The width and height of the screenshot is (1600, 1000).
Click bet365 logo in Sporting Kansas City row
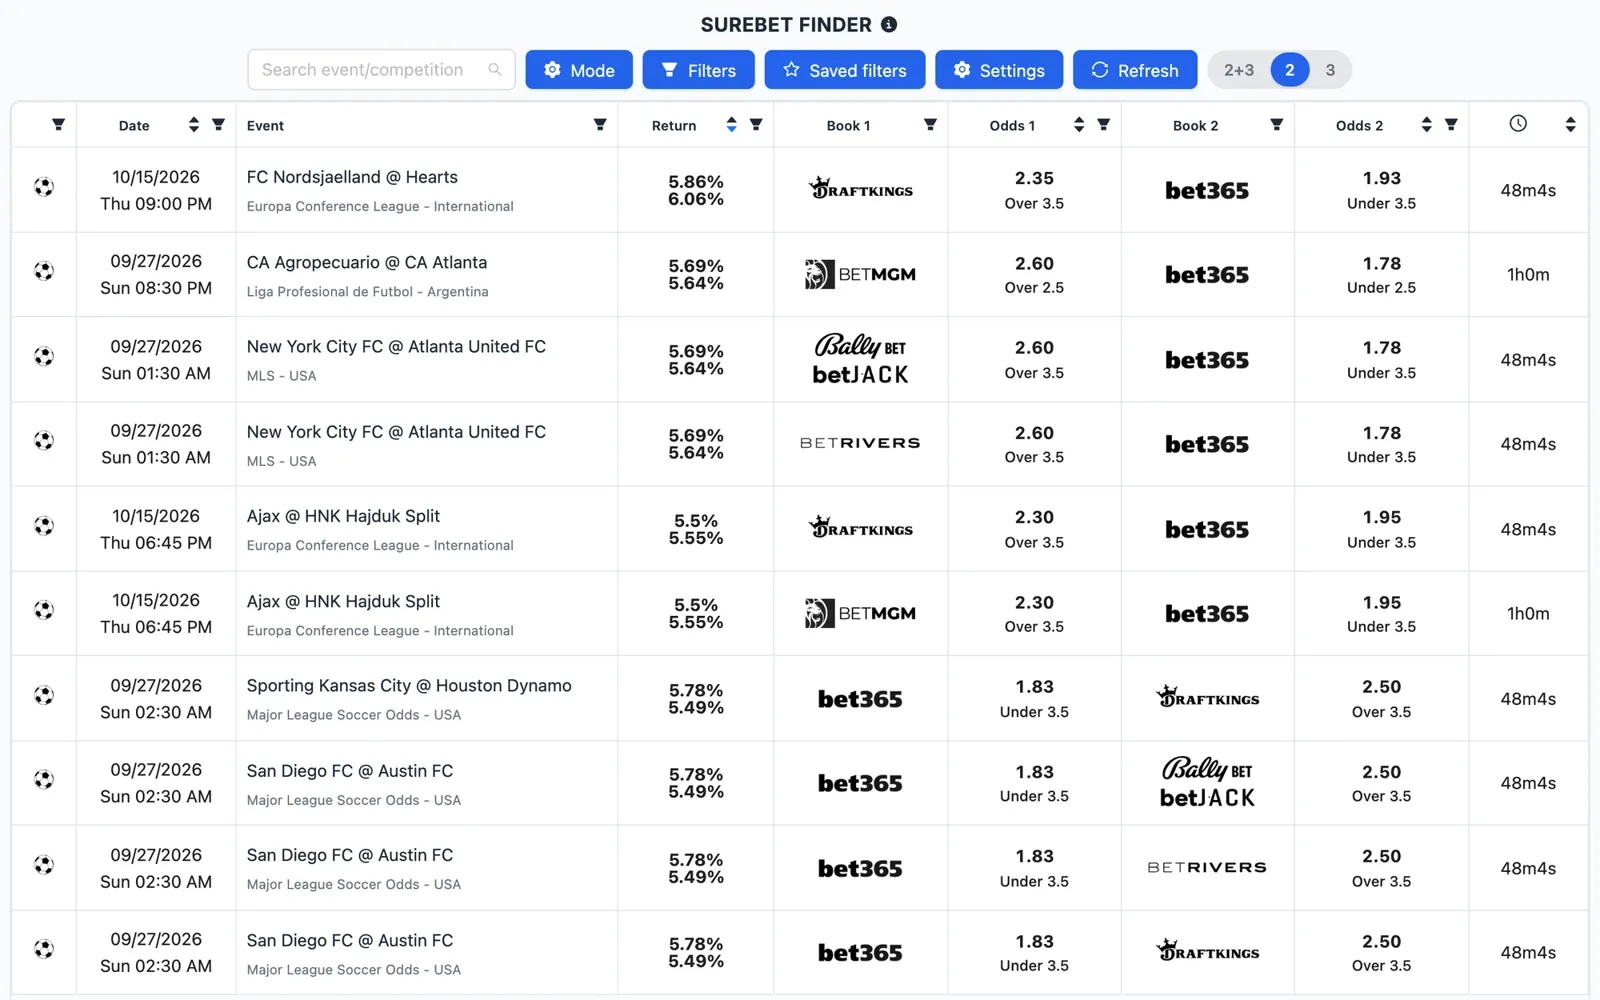point(860,699)
